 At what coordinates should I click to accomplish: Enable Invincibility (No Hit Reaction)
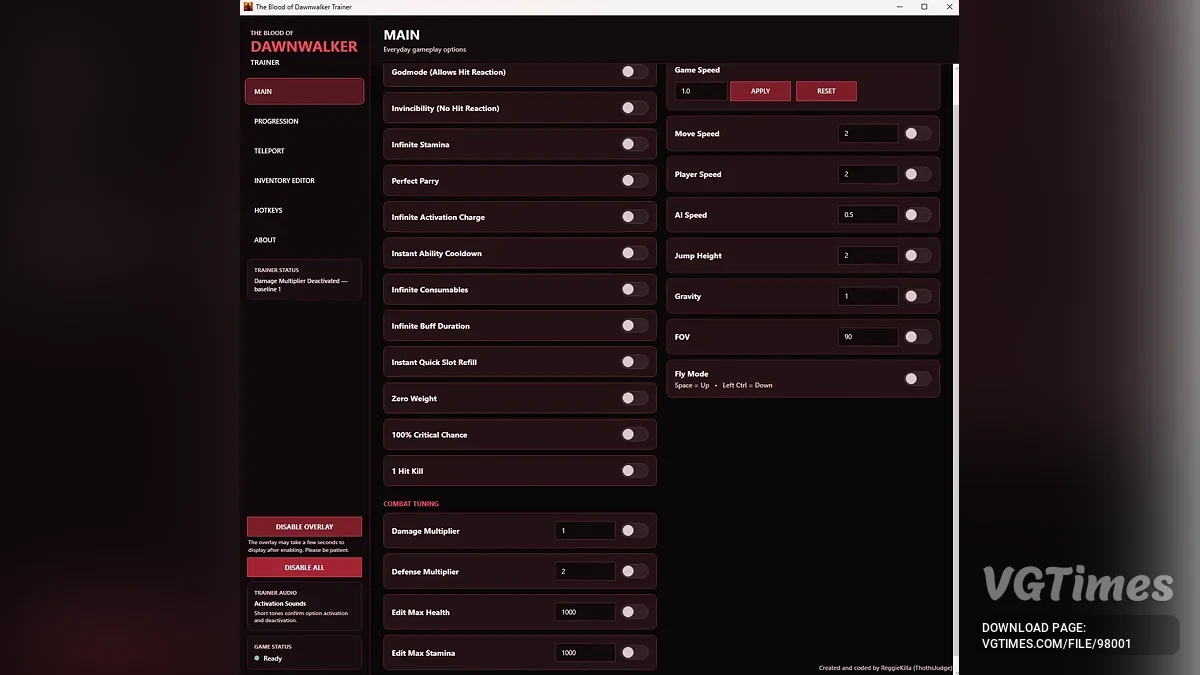[x=634, y=108]
